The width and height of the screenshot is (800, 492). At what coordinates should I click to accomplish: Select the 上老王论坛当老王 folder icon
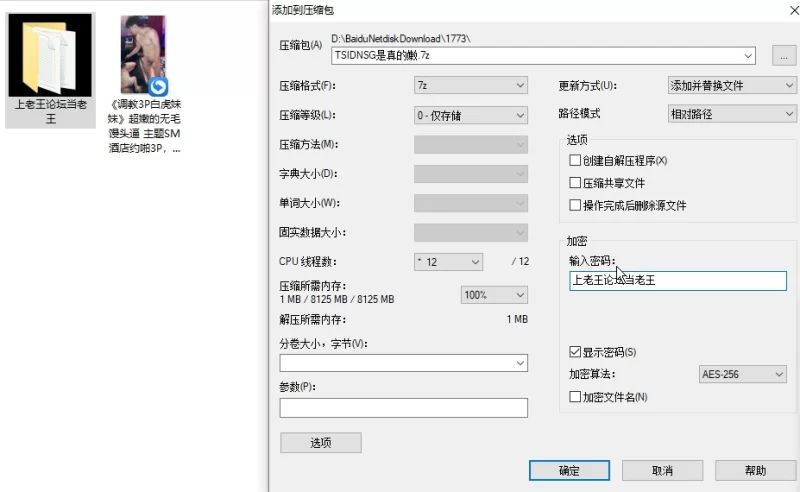[x=50, y=55]
